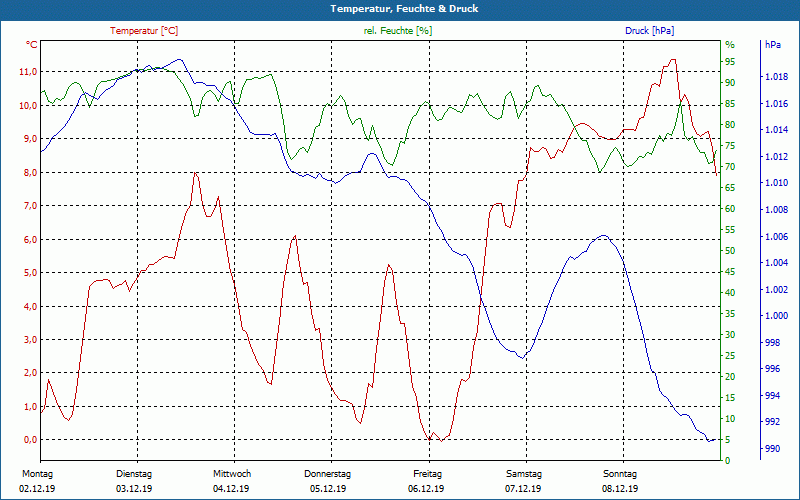Image resolution: width=800 pixels, height=500 pixels.
Task: Click the date '03.12.19'
Action: (134, 489)
